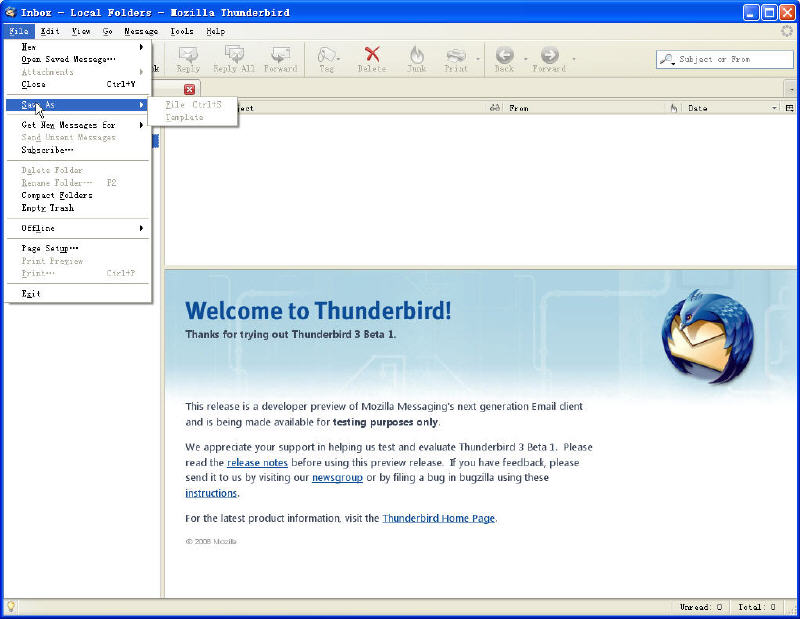Click the greyed Attachments menu item

[77, 72]
